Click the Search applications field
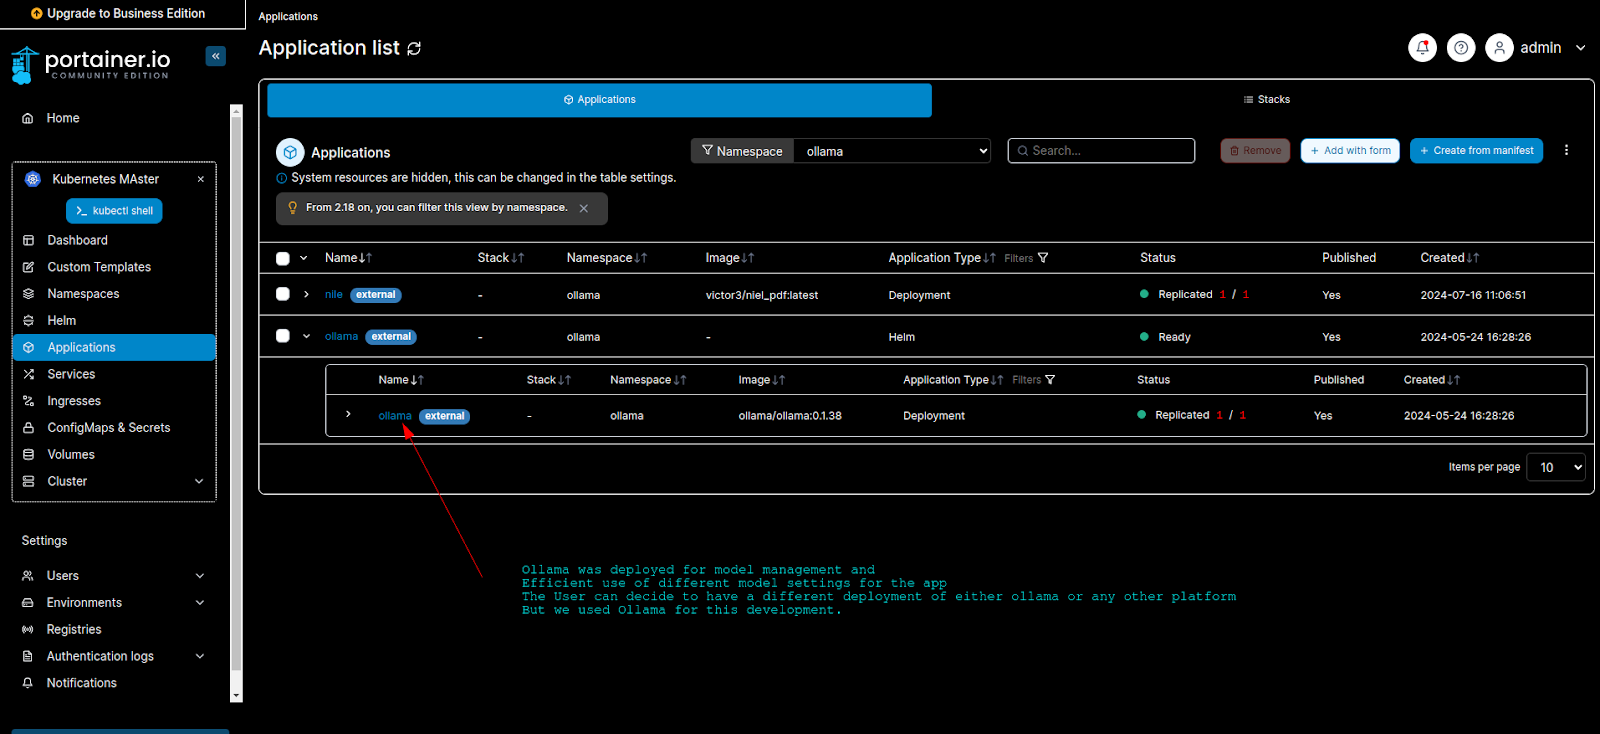This screenshot has width=1600, height=734. pos(1101,151)
